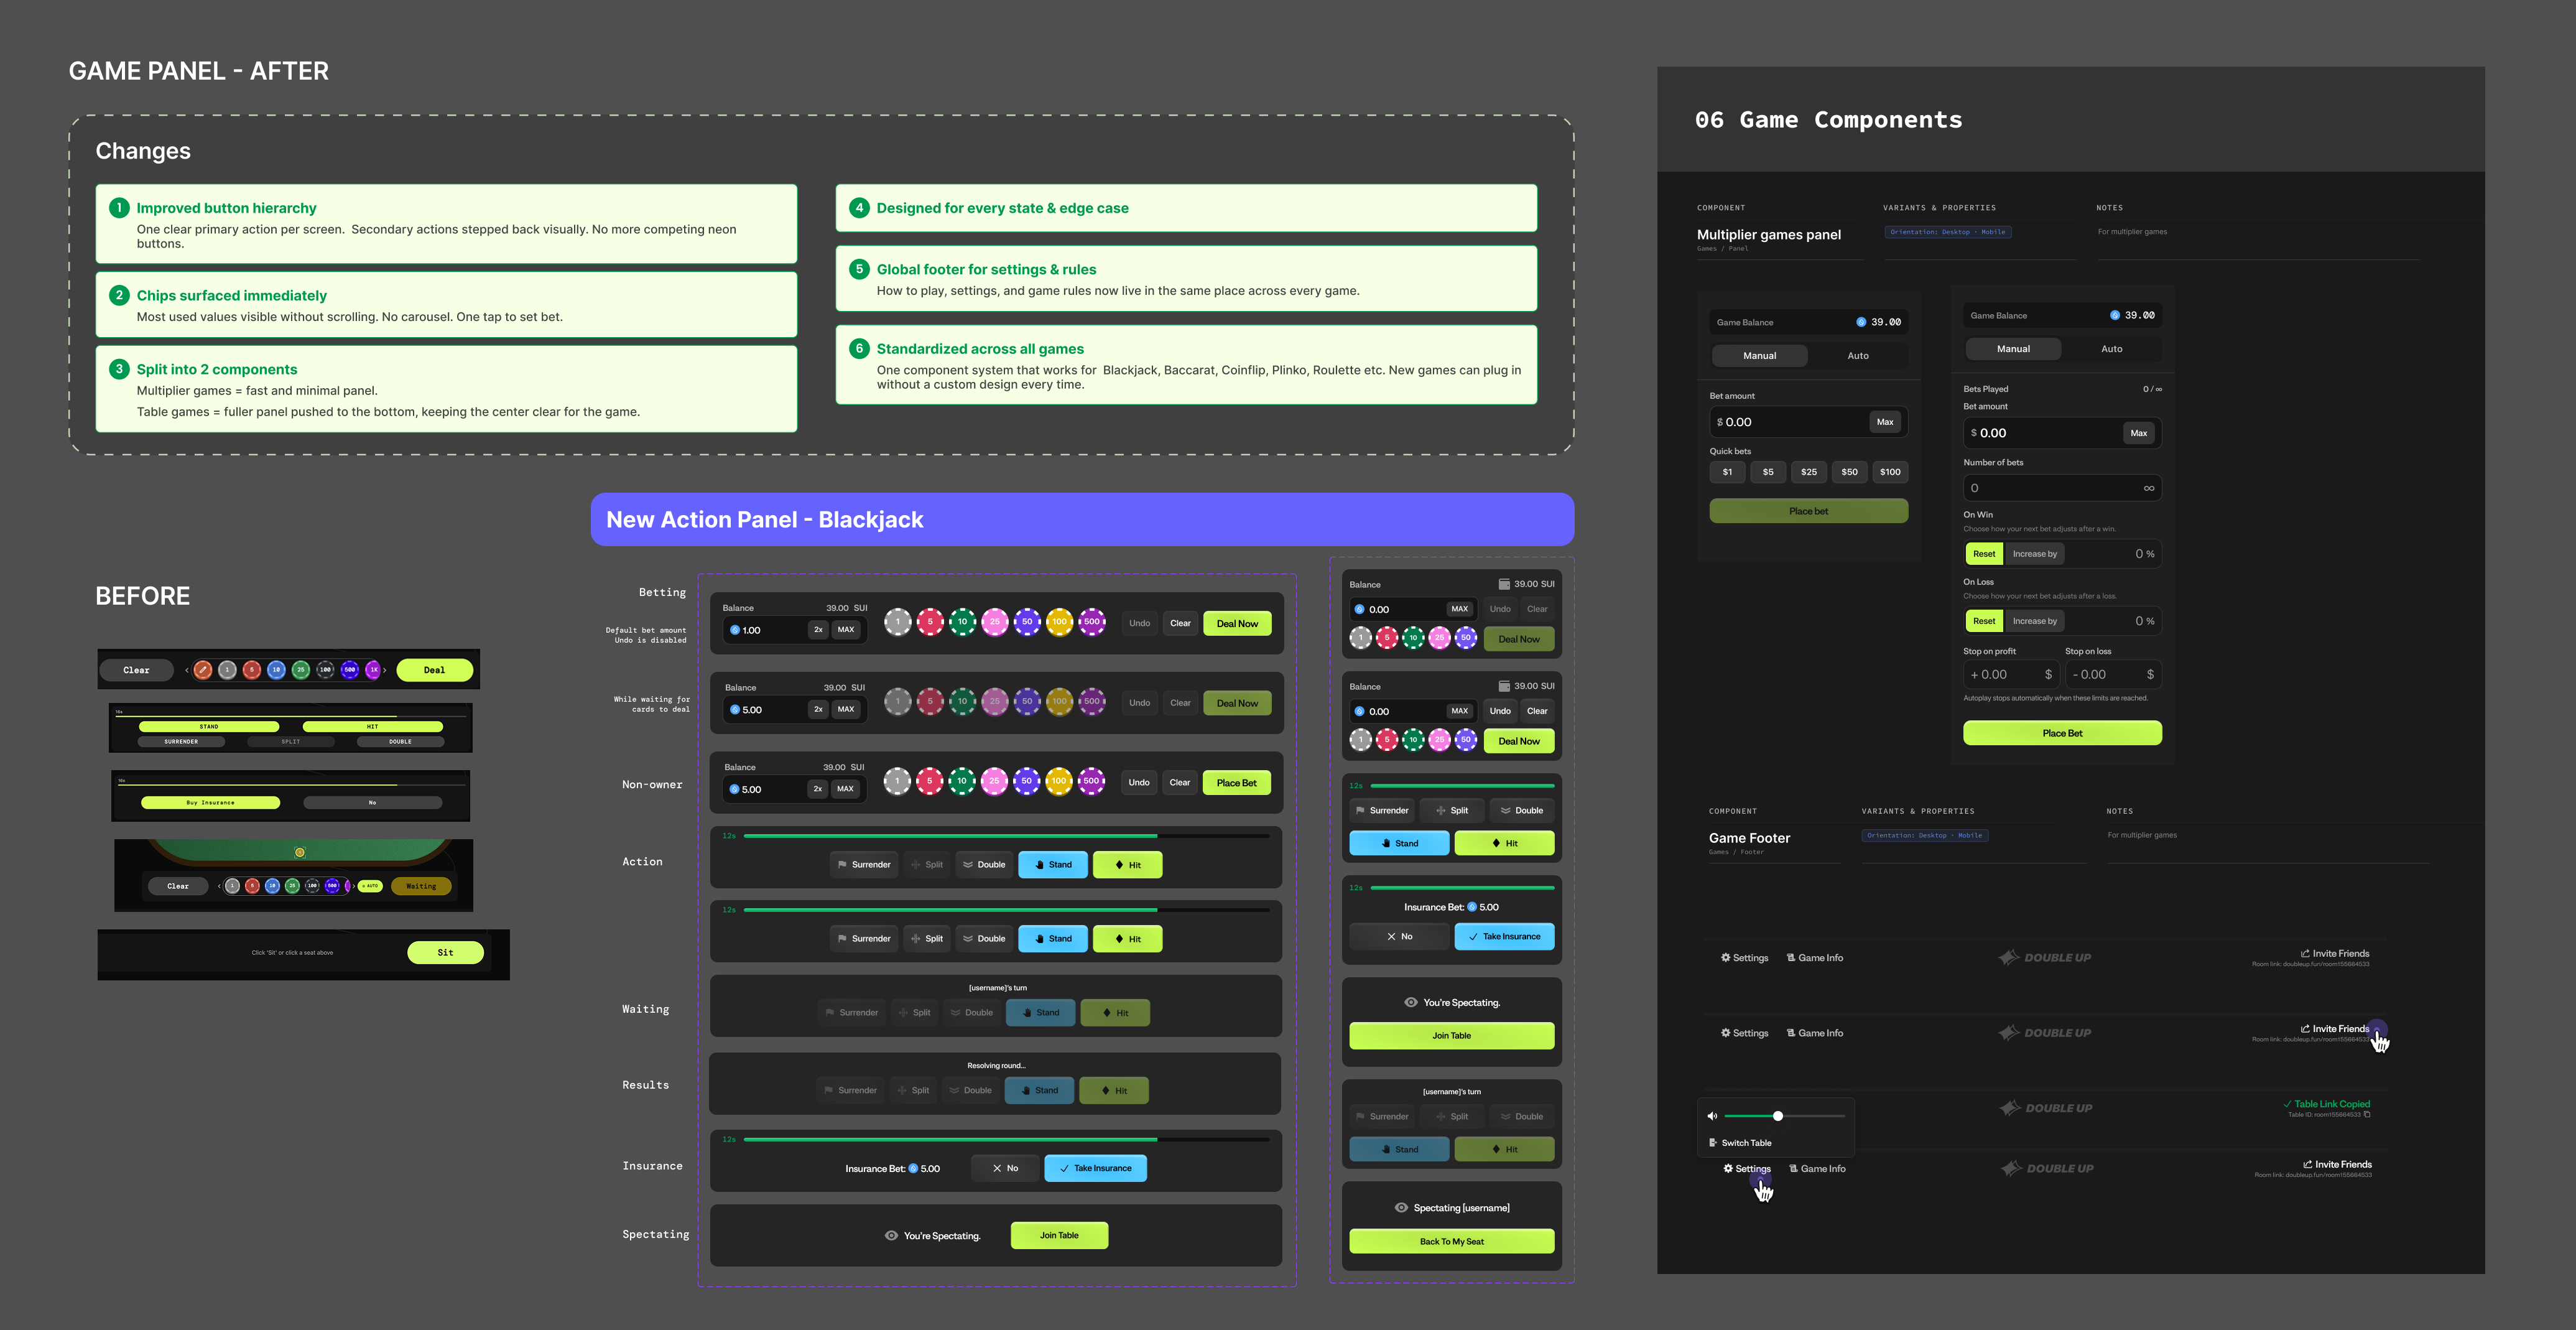The height and width of the screenshot is (1330, 2576).
Task: Click the $100 quick bet button
Action: click(x=1889, y=472)
